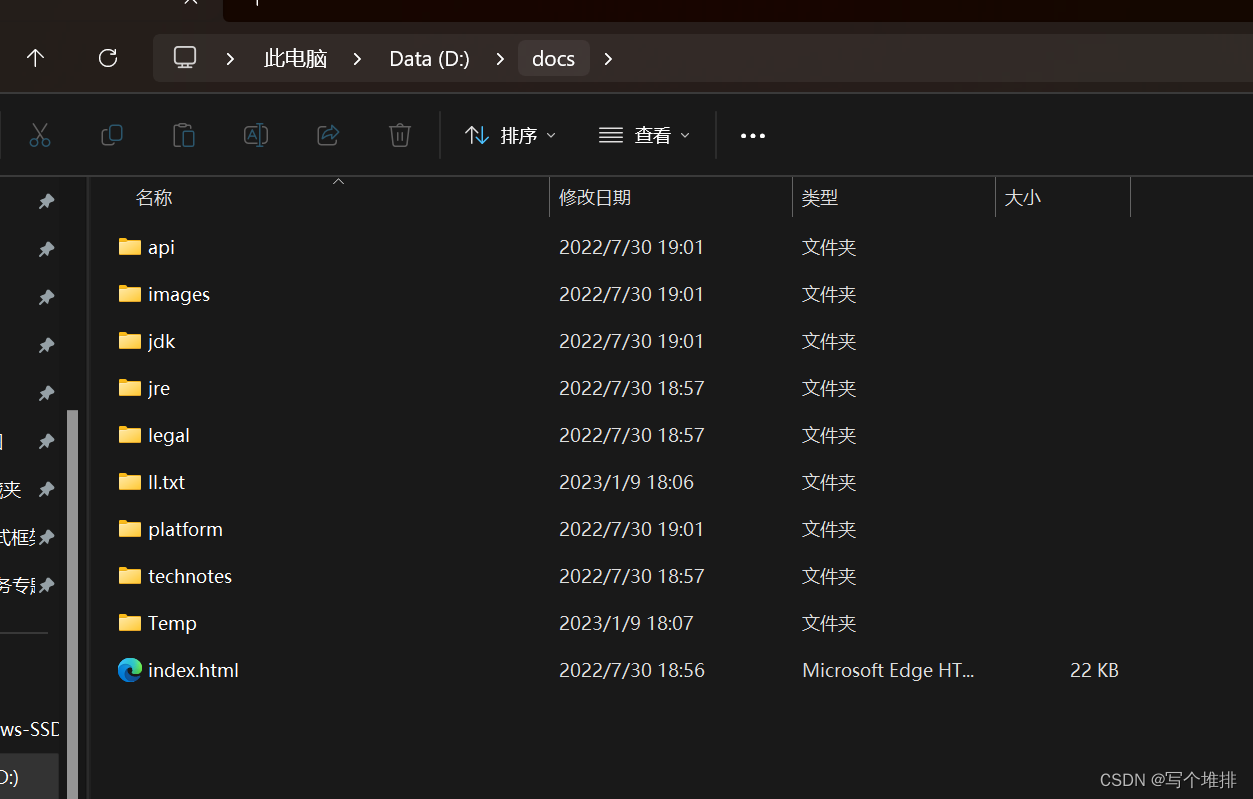Go to 此电脑 in the breadcrumb
The height and width of the screenshot is (799, 1253).
[x=296, y=59]
